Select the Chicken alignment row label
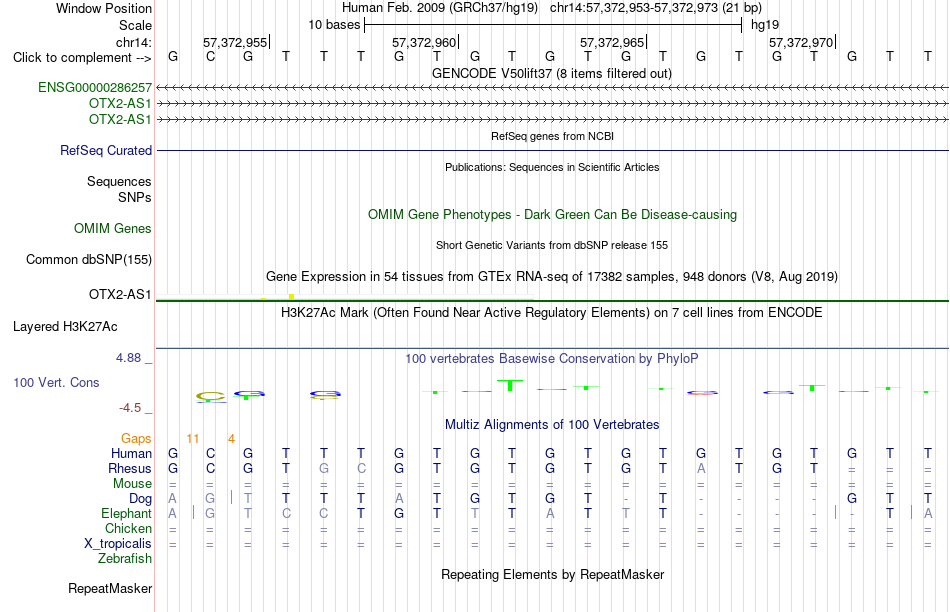Image resolution: width=950 pixels, height=612 pixels. [128, 529]
